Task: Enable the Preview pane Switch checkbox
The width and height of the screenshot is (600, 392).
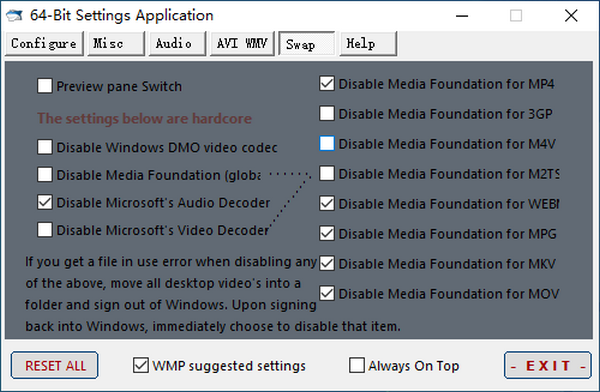Action: (45, 86)
